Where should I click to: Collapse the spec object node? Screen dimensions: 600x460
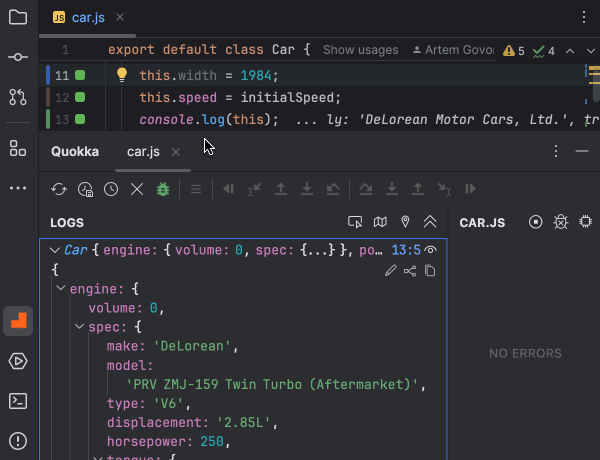pyautogui.click(x=79, y=326)
